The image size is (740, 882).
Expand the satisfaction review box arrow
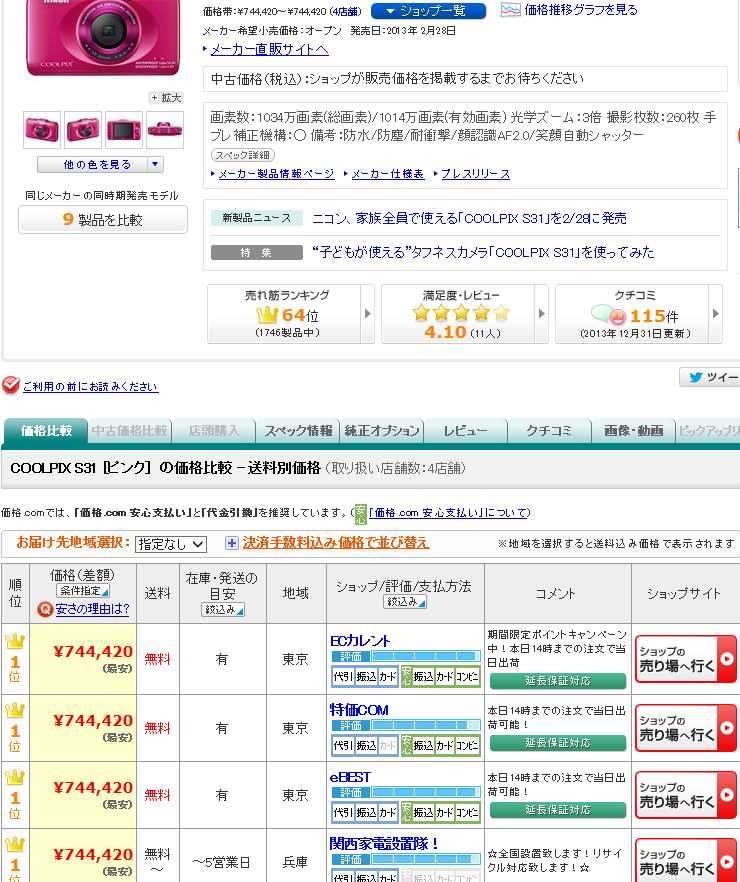(x=542, y=314)
